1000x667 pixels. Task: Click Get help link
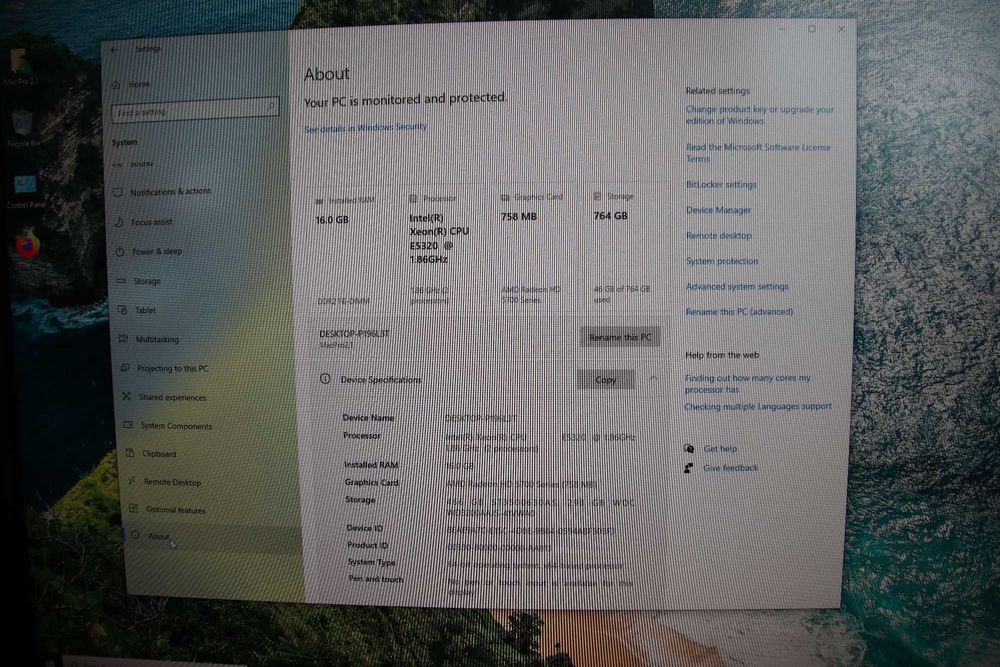pyautogui.click(x=720, y=449)
